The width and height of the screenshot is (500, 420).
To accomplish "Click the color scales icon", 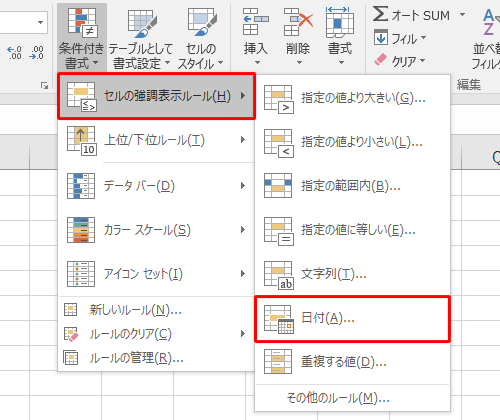I will [x=81, y=230].
